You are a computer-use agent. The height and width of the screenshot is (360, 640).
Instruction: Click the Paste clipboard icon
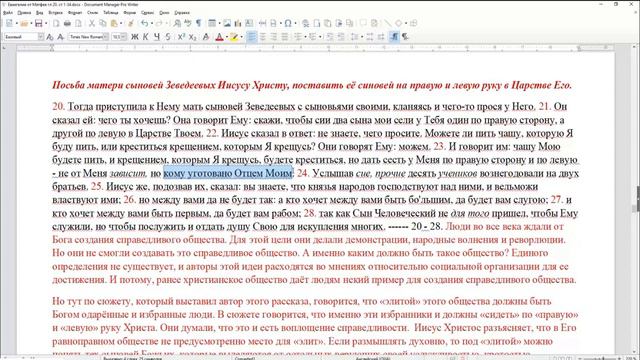[x=114, y=24]
